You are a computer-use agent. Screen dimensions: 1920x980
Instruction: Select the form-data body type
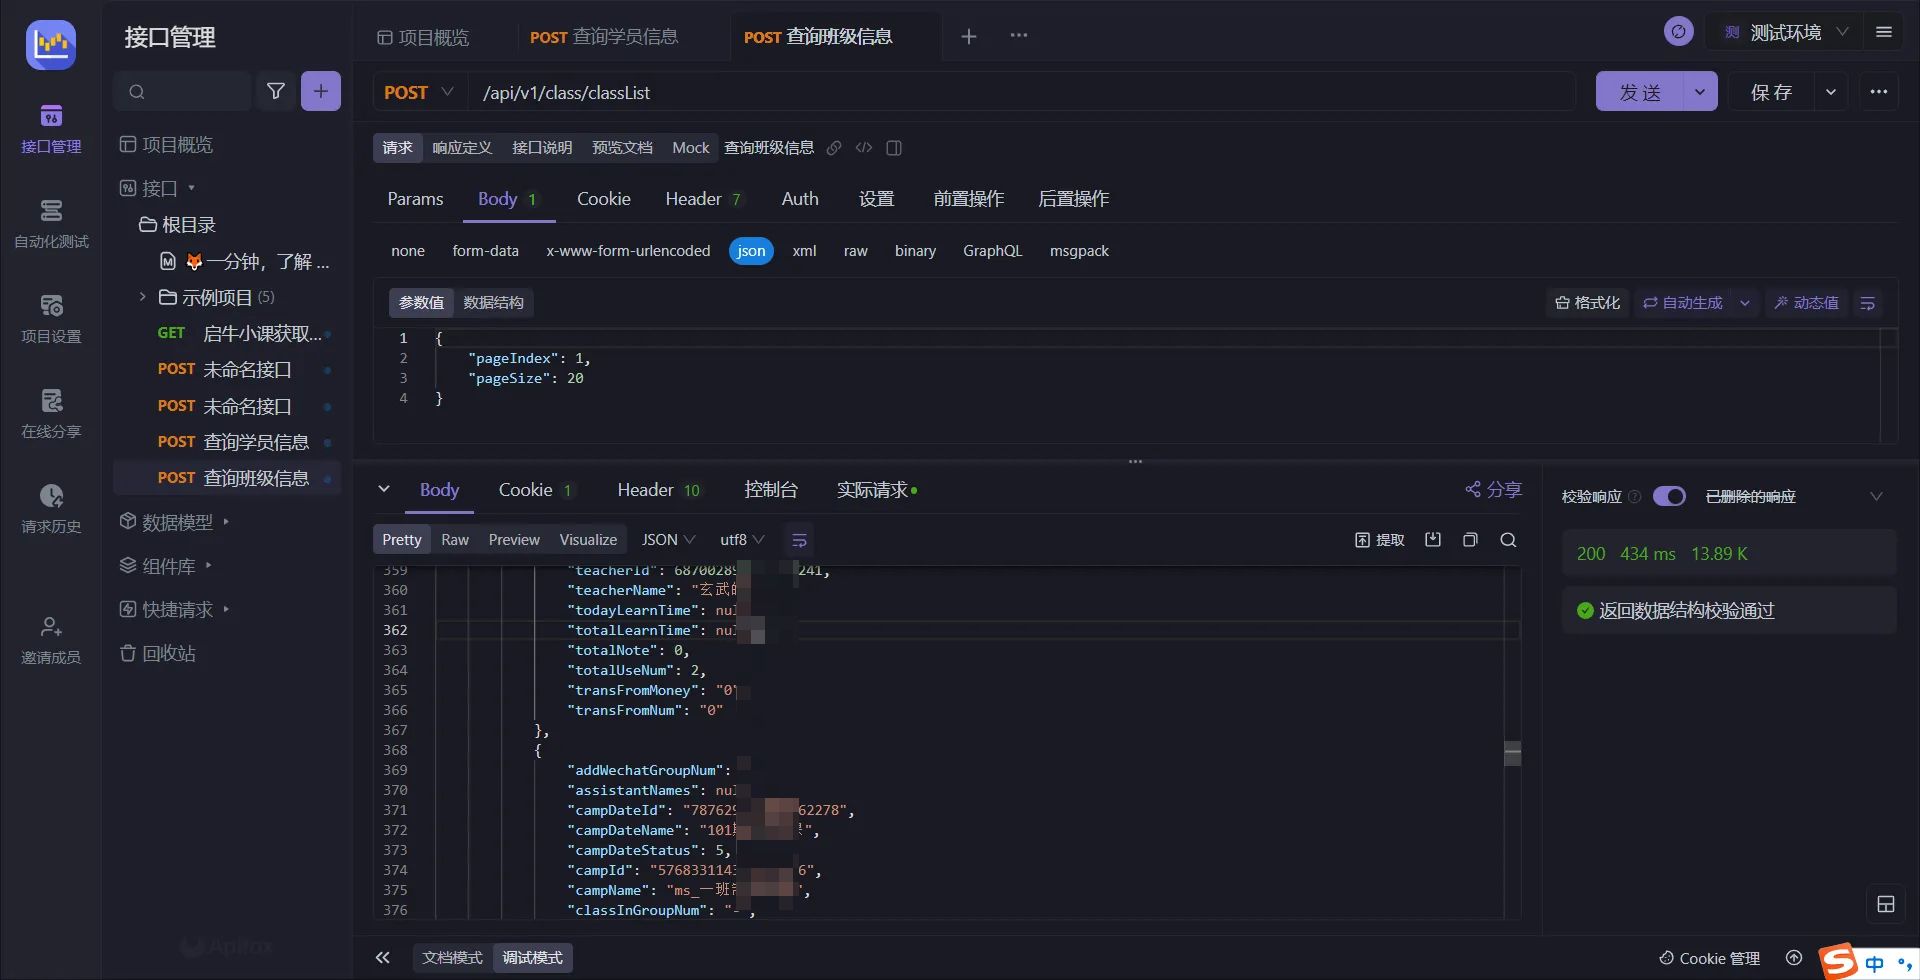(485, 251)
